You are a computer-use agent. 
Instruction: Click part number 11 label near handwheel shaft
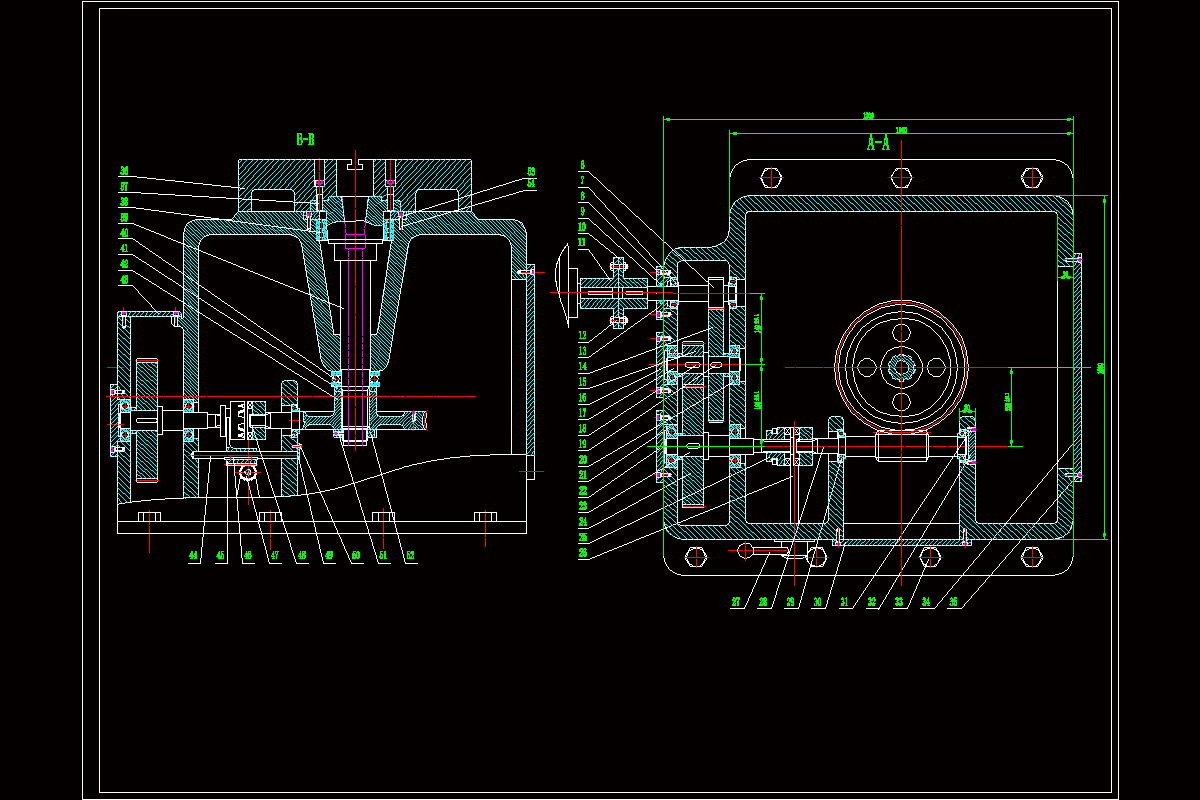point(583,241)
